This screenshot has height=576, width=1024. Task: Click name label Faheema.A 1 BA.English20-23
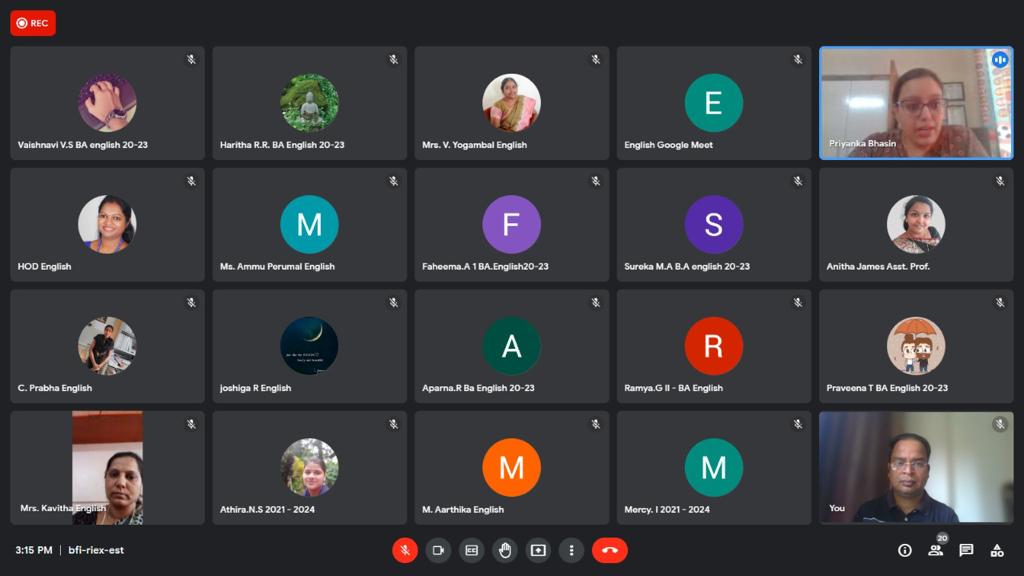click(485, 266)
